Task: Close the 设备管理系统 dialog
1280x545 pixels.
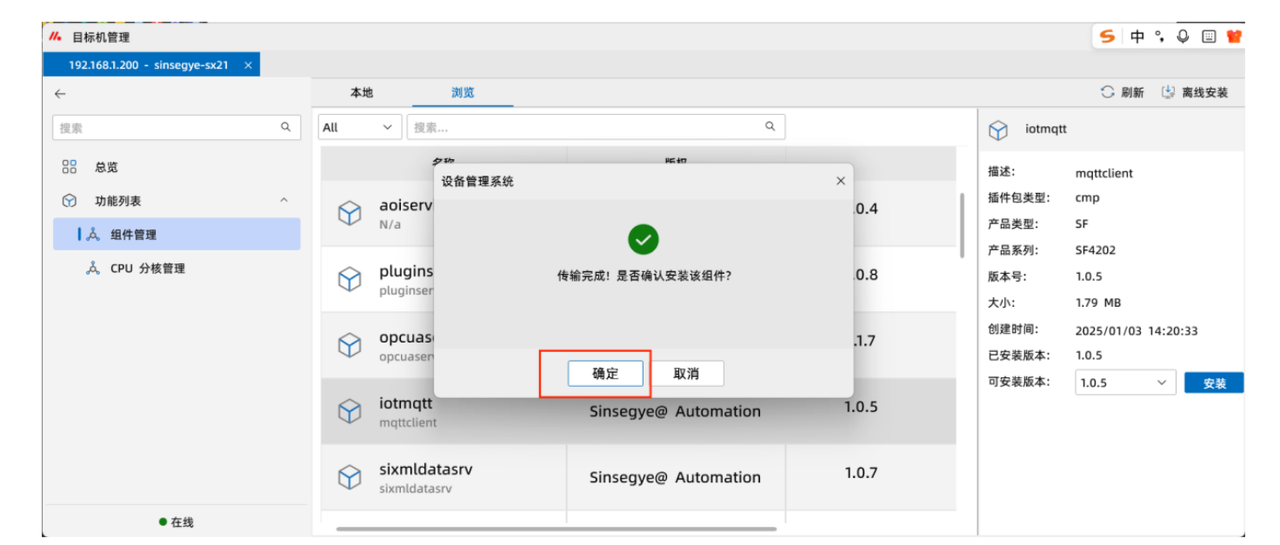Action: pos(840,181)
